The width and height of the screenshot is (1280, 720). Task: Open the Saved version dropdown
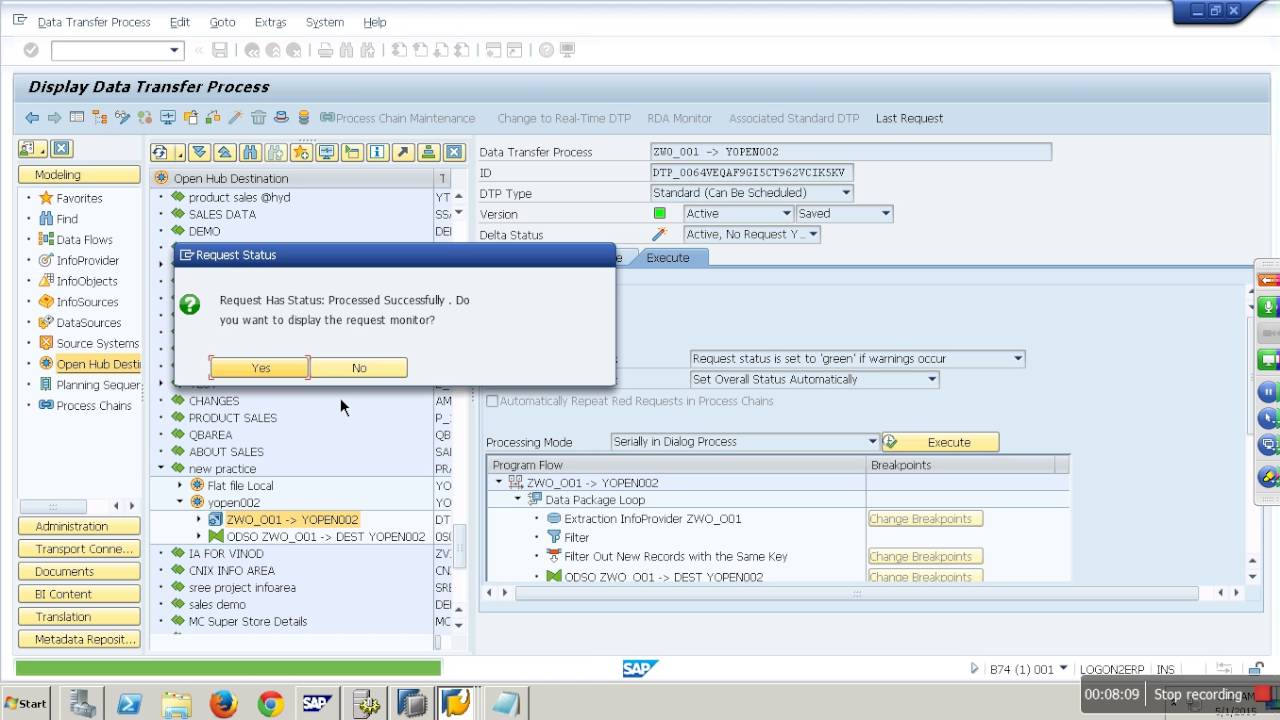point(885,213)
